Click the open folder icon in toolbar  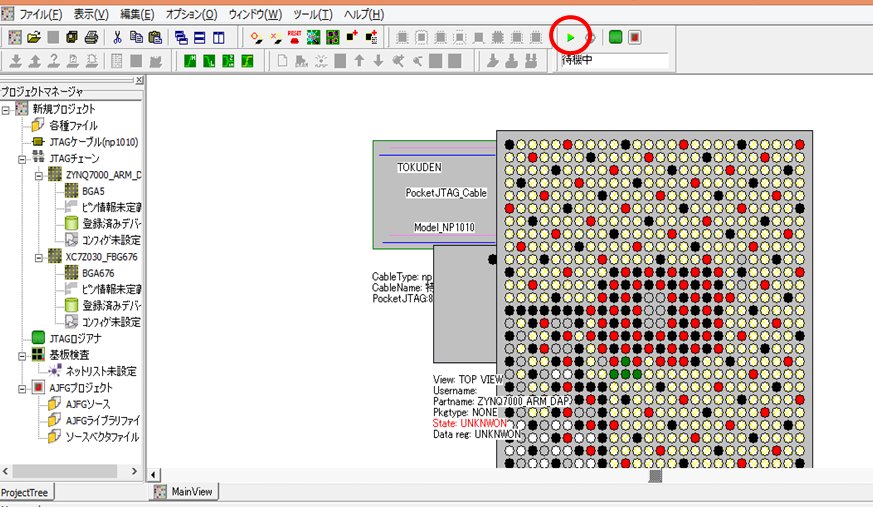click(x=34, y=37)
